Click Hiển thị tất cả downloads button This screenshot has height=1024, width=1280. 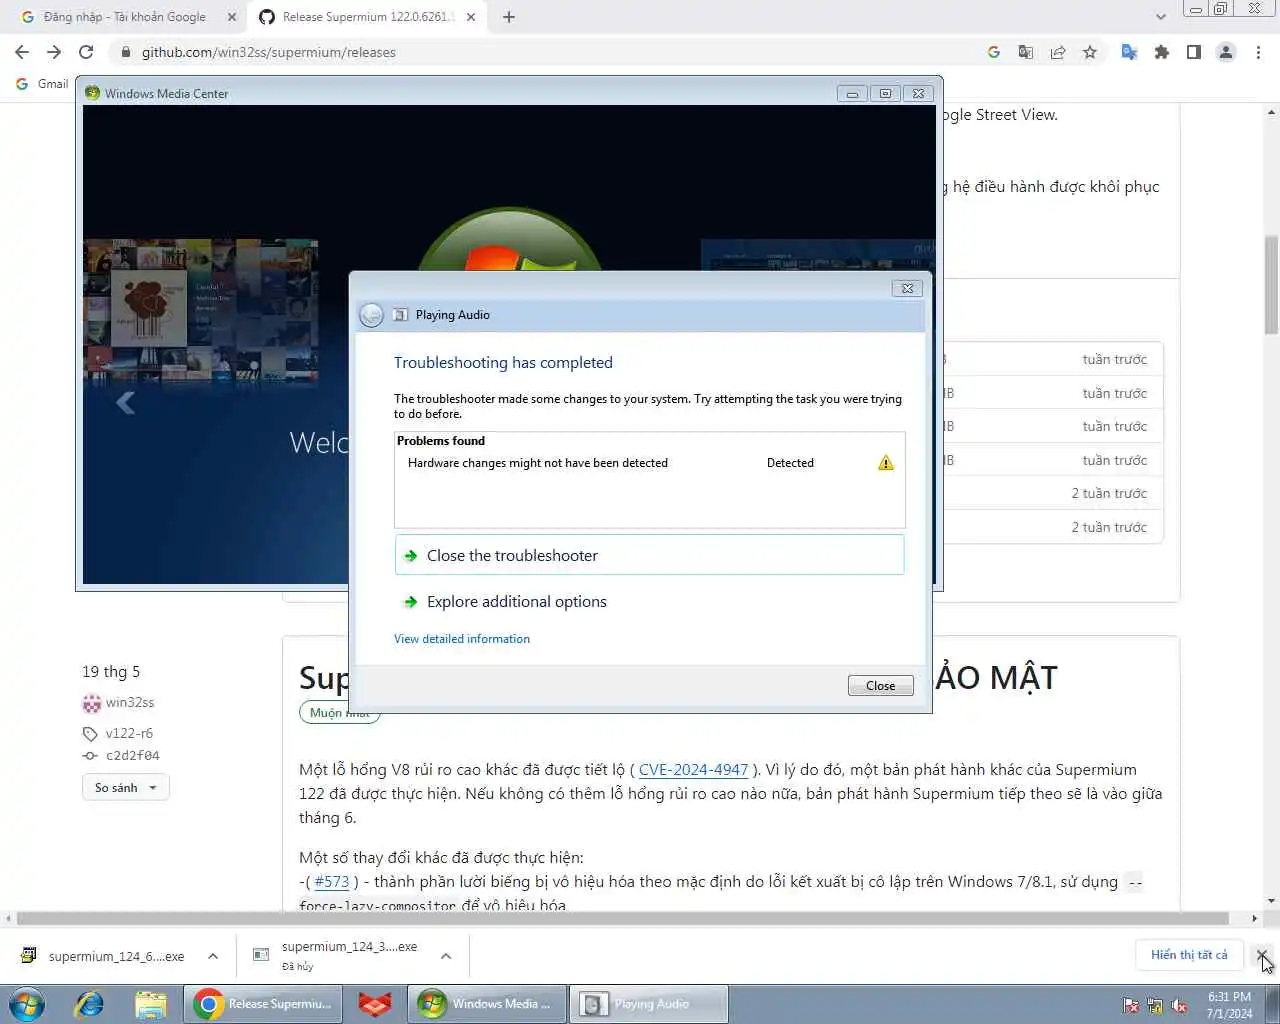[x=1189, y=955]
